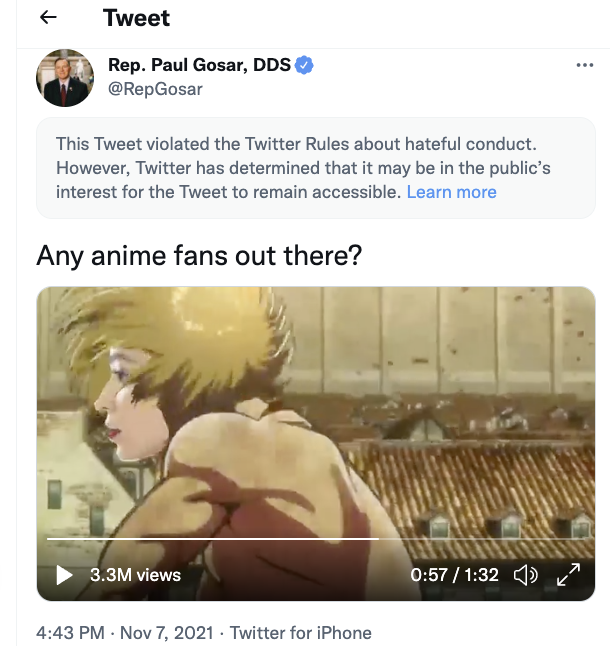The image size is (610, 646).
Task: Click the Twitter for iPhone source link
Action: (x=301, y=633)
